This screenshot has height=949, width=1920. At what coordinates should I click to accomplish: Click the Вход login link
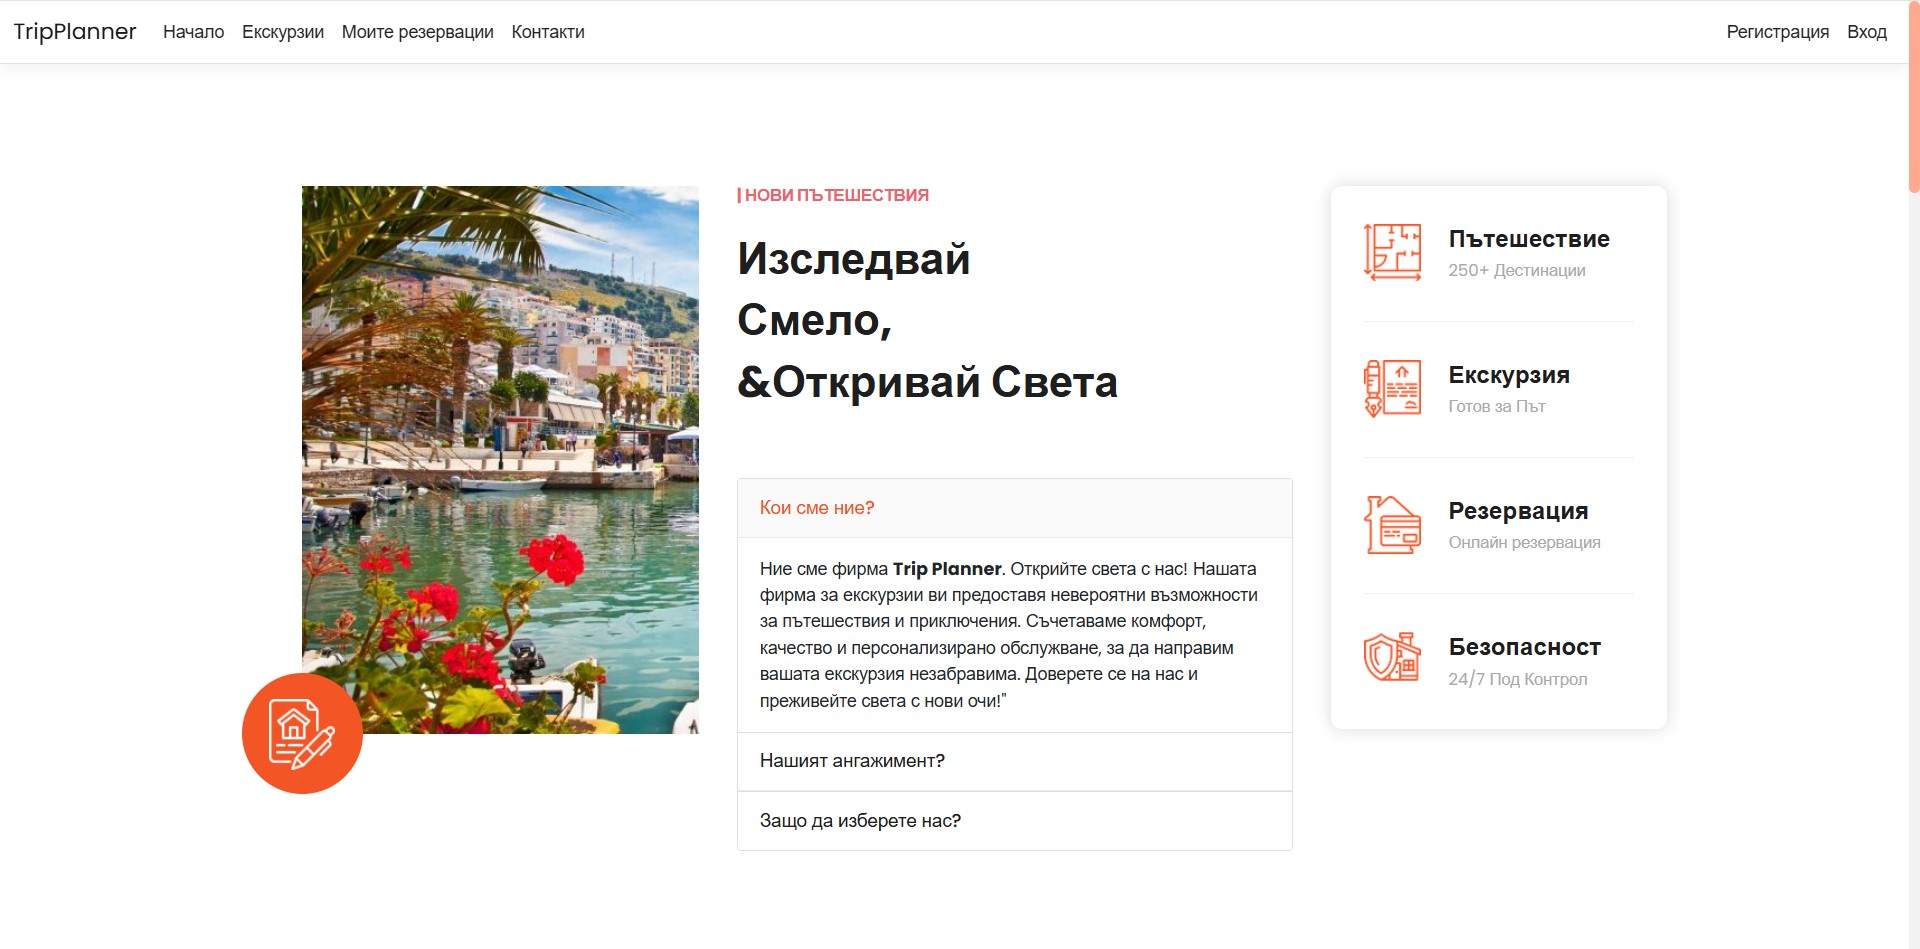point(1867,32)
